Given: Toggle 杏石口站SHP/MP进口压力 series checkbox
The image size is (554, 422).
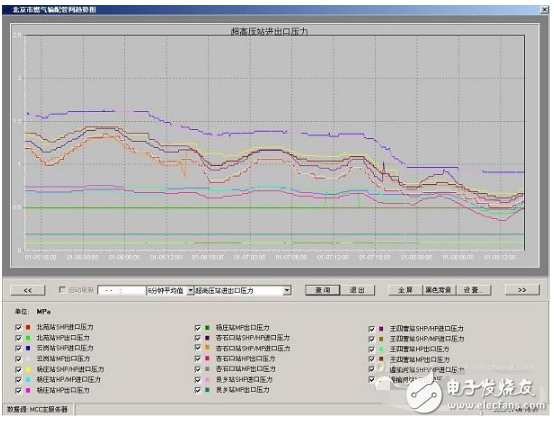Looking at the screenshot, I should [x=198, y=348].
